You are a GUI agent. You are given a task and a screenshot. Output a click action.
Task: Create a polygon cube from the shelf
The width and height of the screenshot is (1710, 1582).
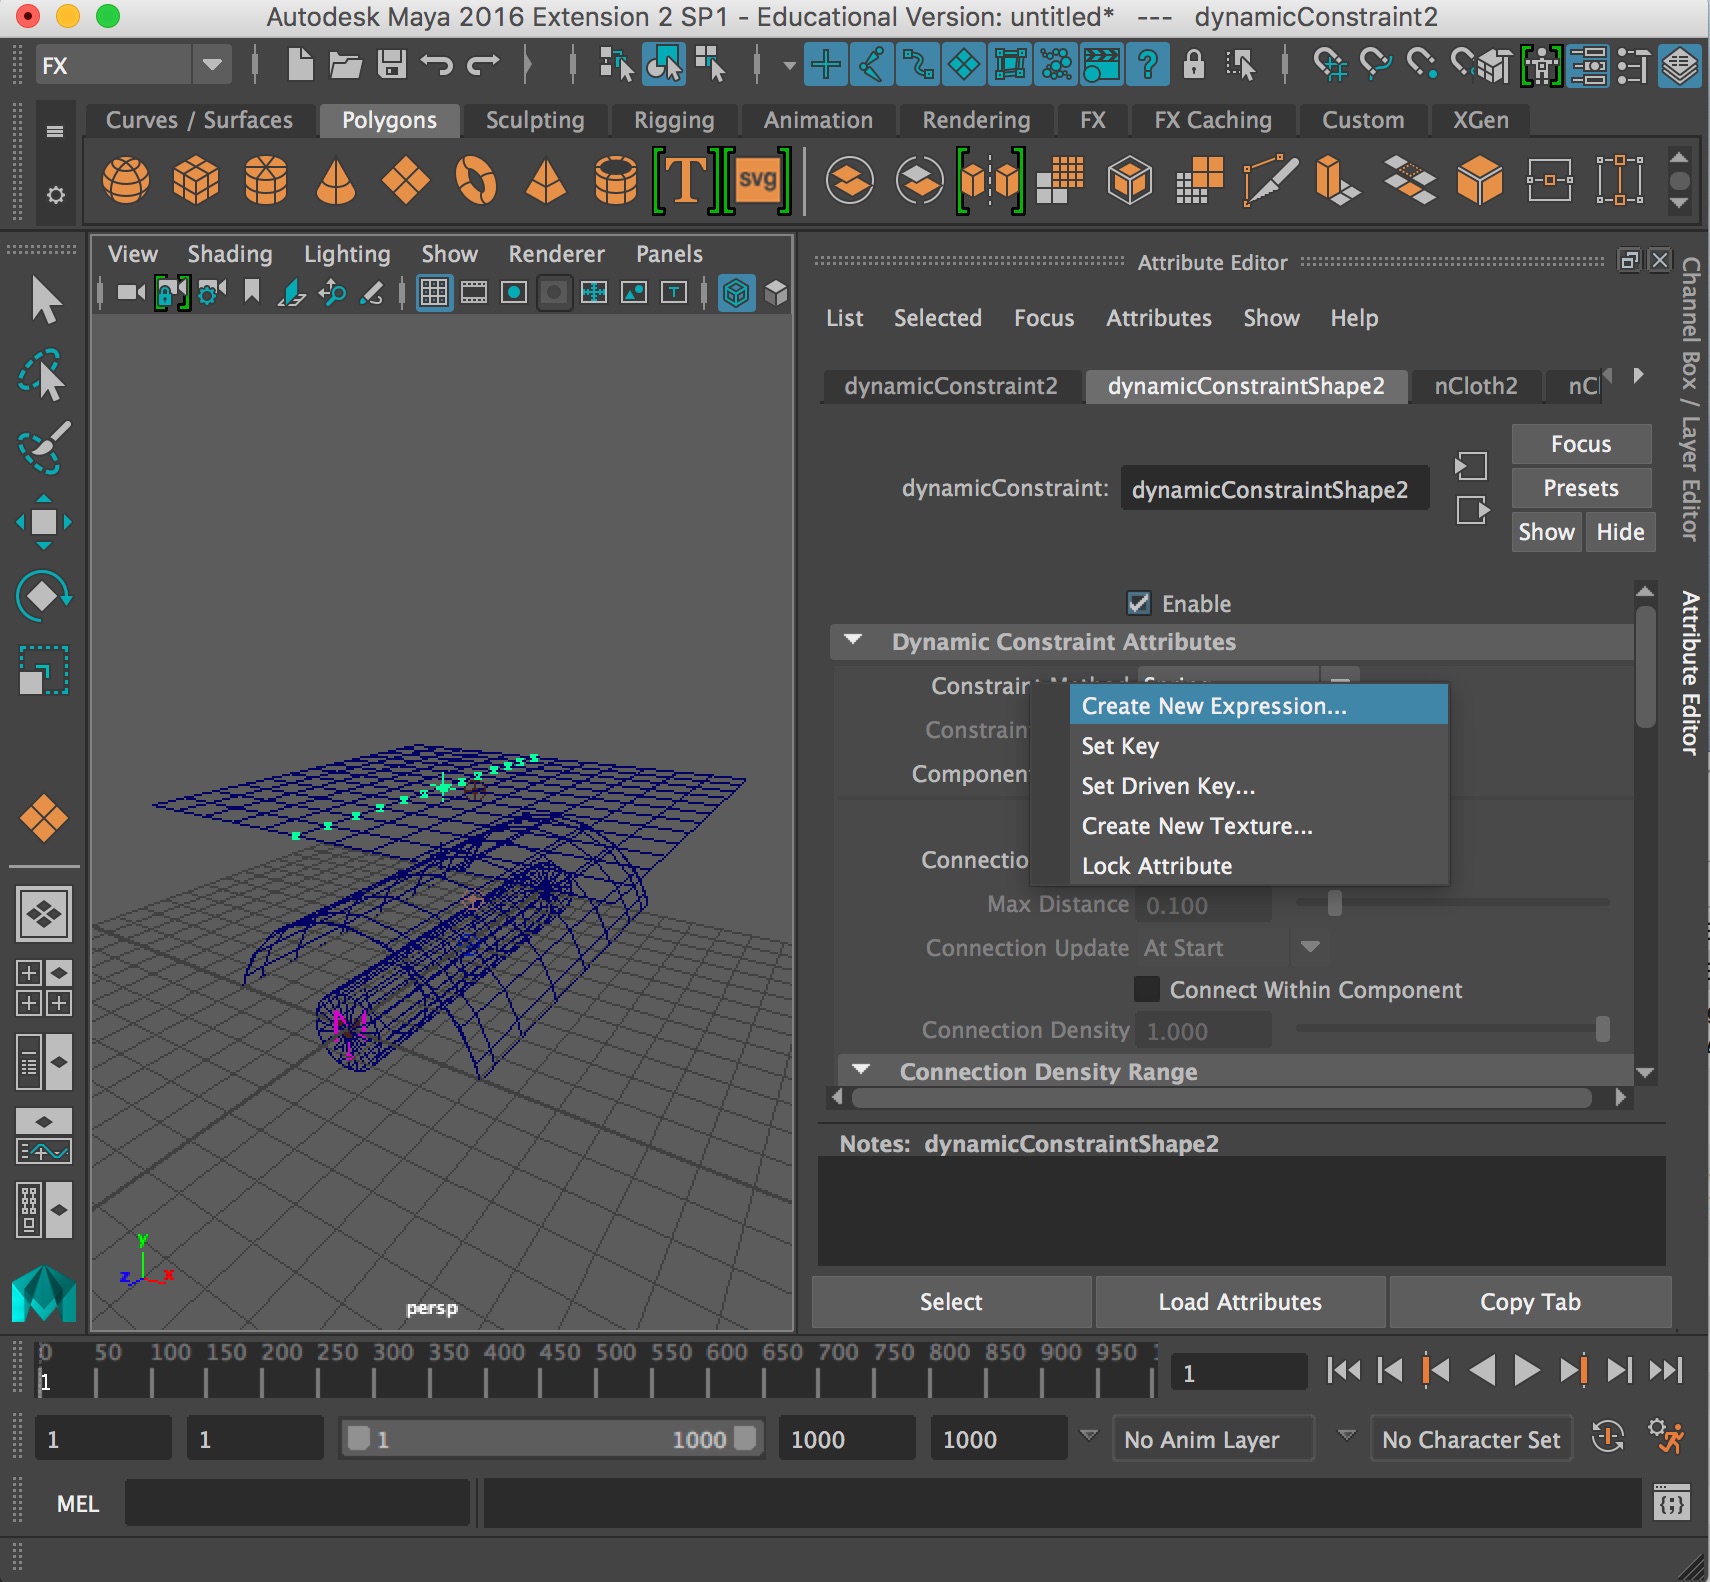[196, 181]
